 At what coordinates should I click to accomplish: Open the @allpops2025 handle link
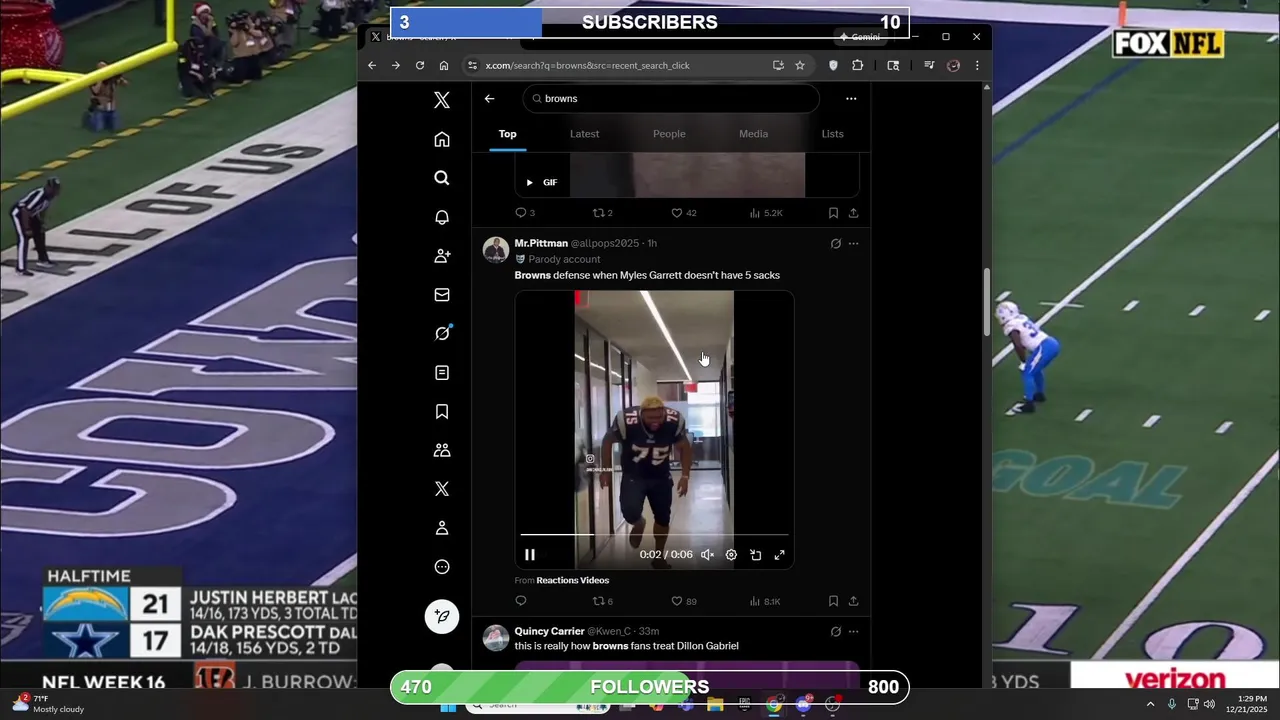[x=605, y=243]
